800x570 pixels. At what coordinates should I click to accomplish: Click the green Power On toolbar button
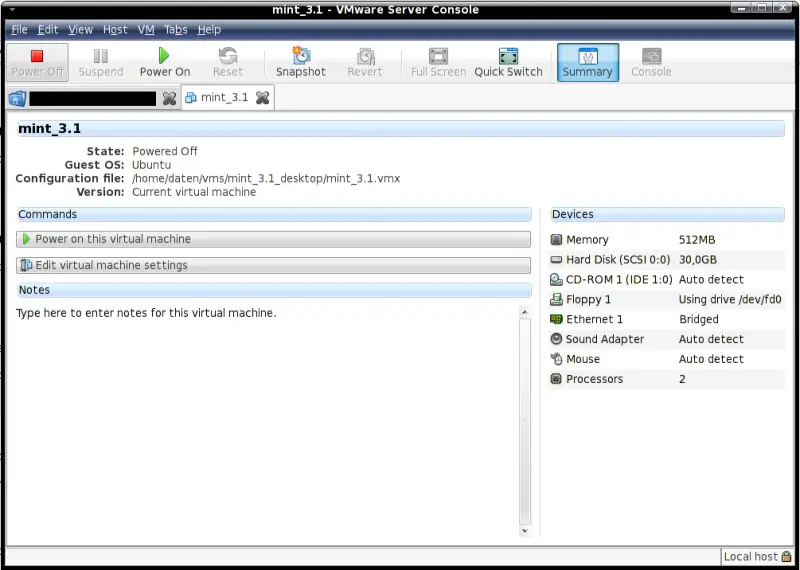165,62
